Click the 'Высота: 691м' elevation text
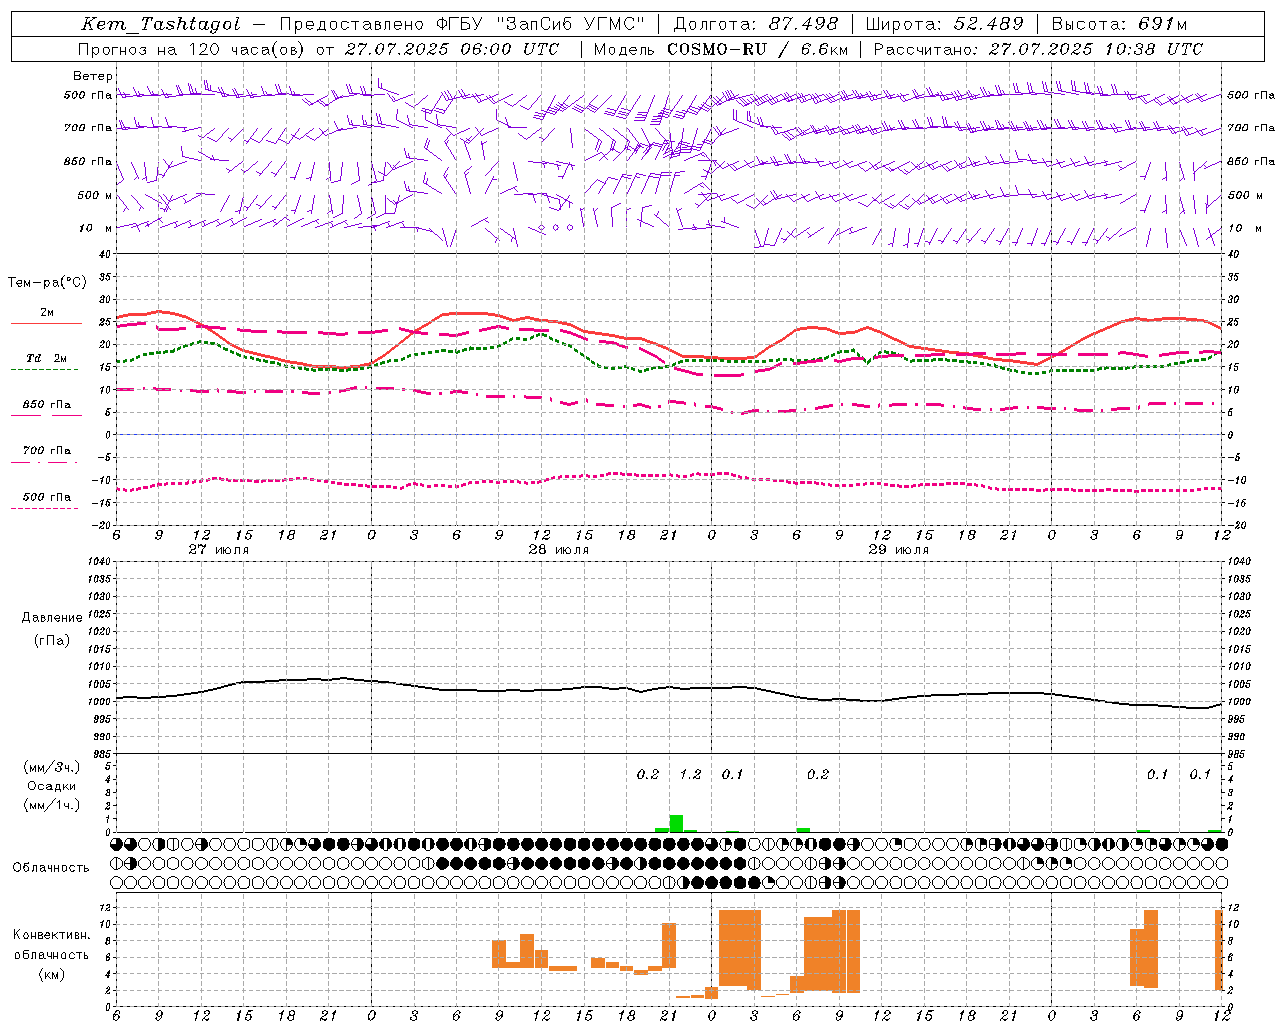This screenshot has height=1024, width=1280. tap(1119, 24)
